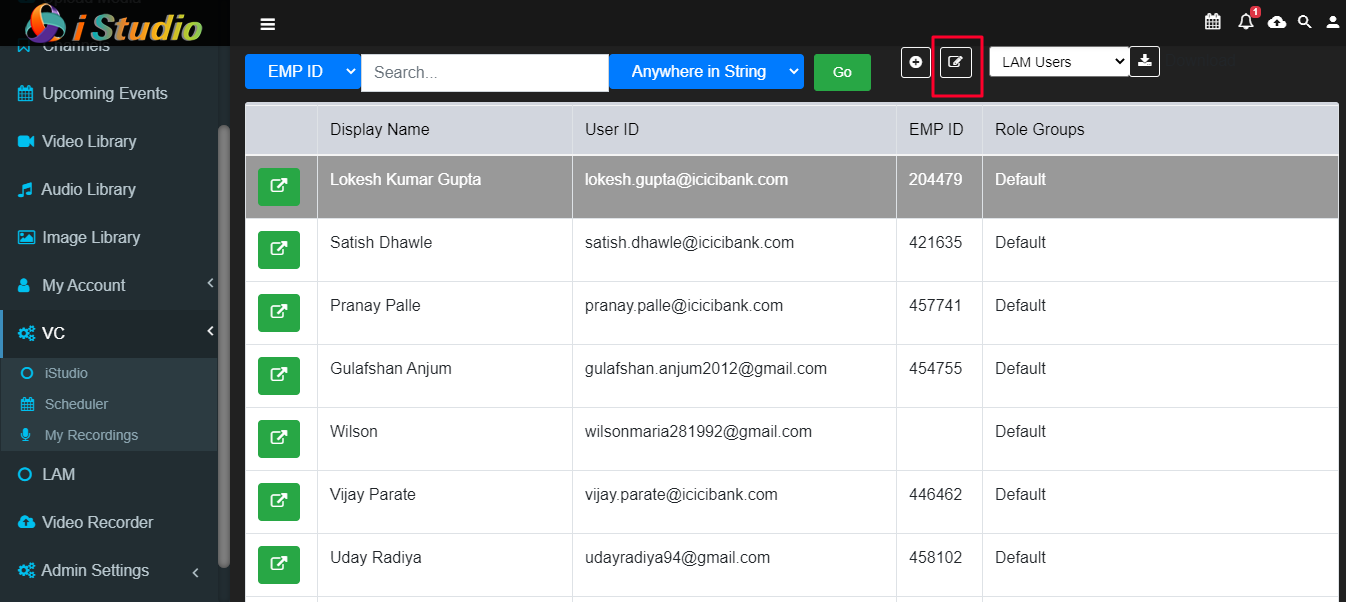The height and width of the screenshot is (602, 1346).
Task: Open the user profile icon
Action: 1333,22
